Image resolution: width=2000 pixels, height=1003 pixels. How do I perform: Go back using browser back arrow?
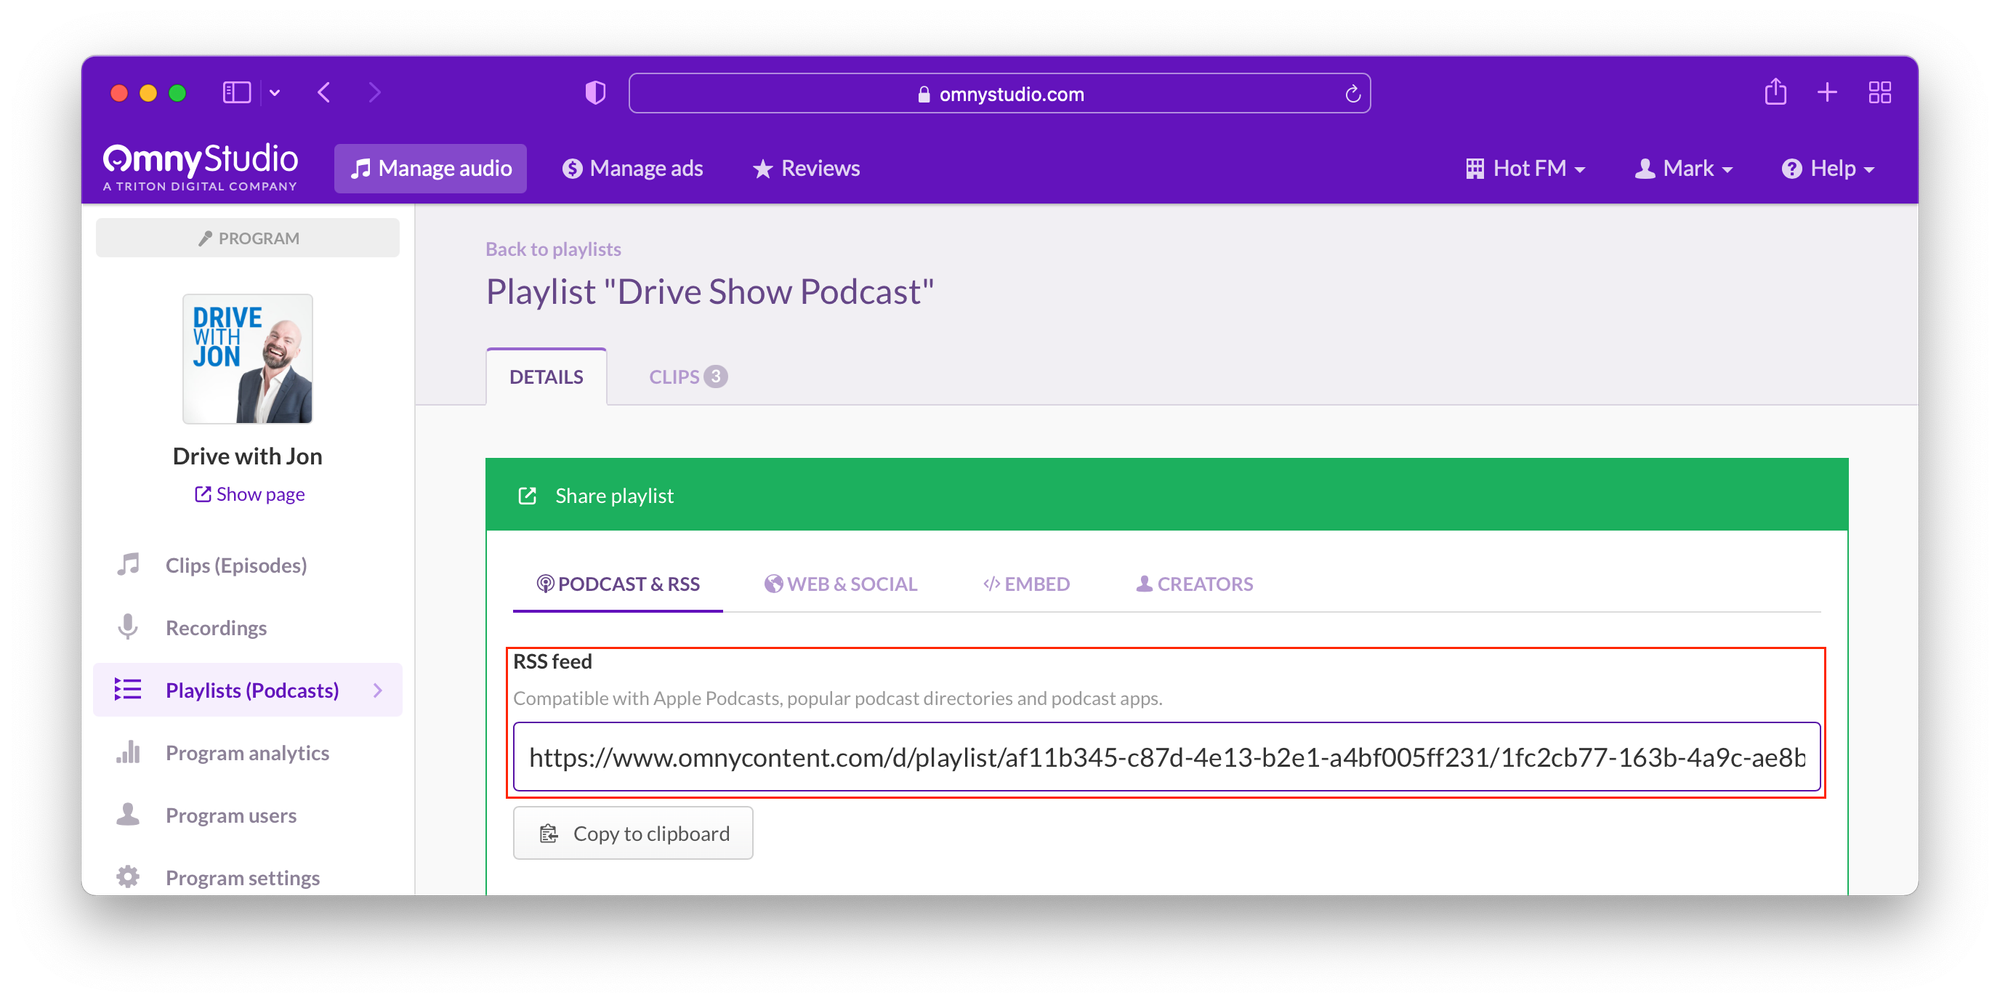point(324,93)
